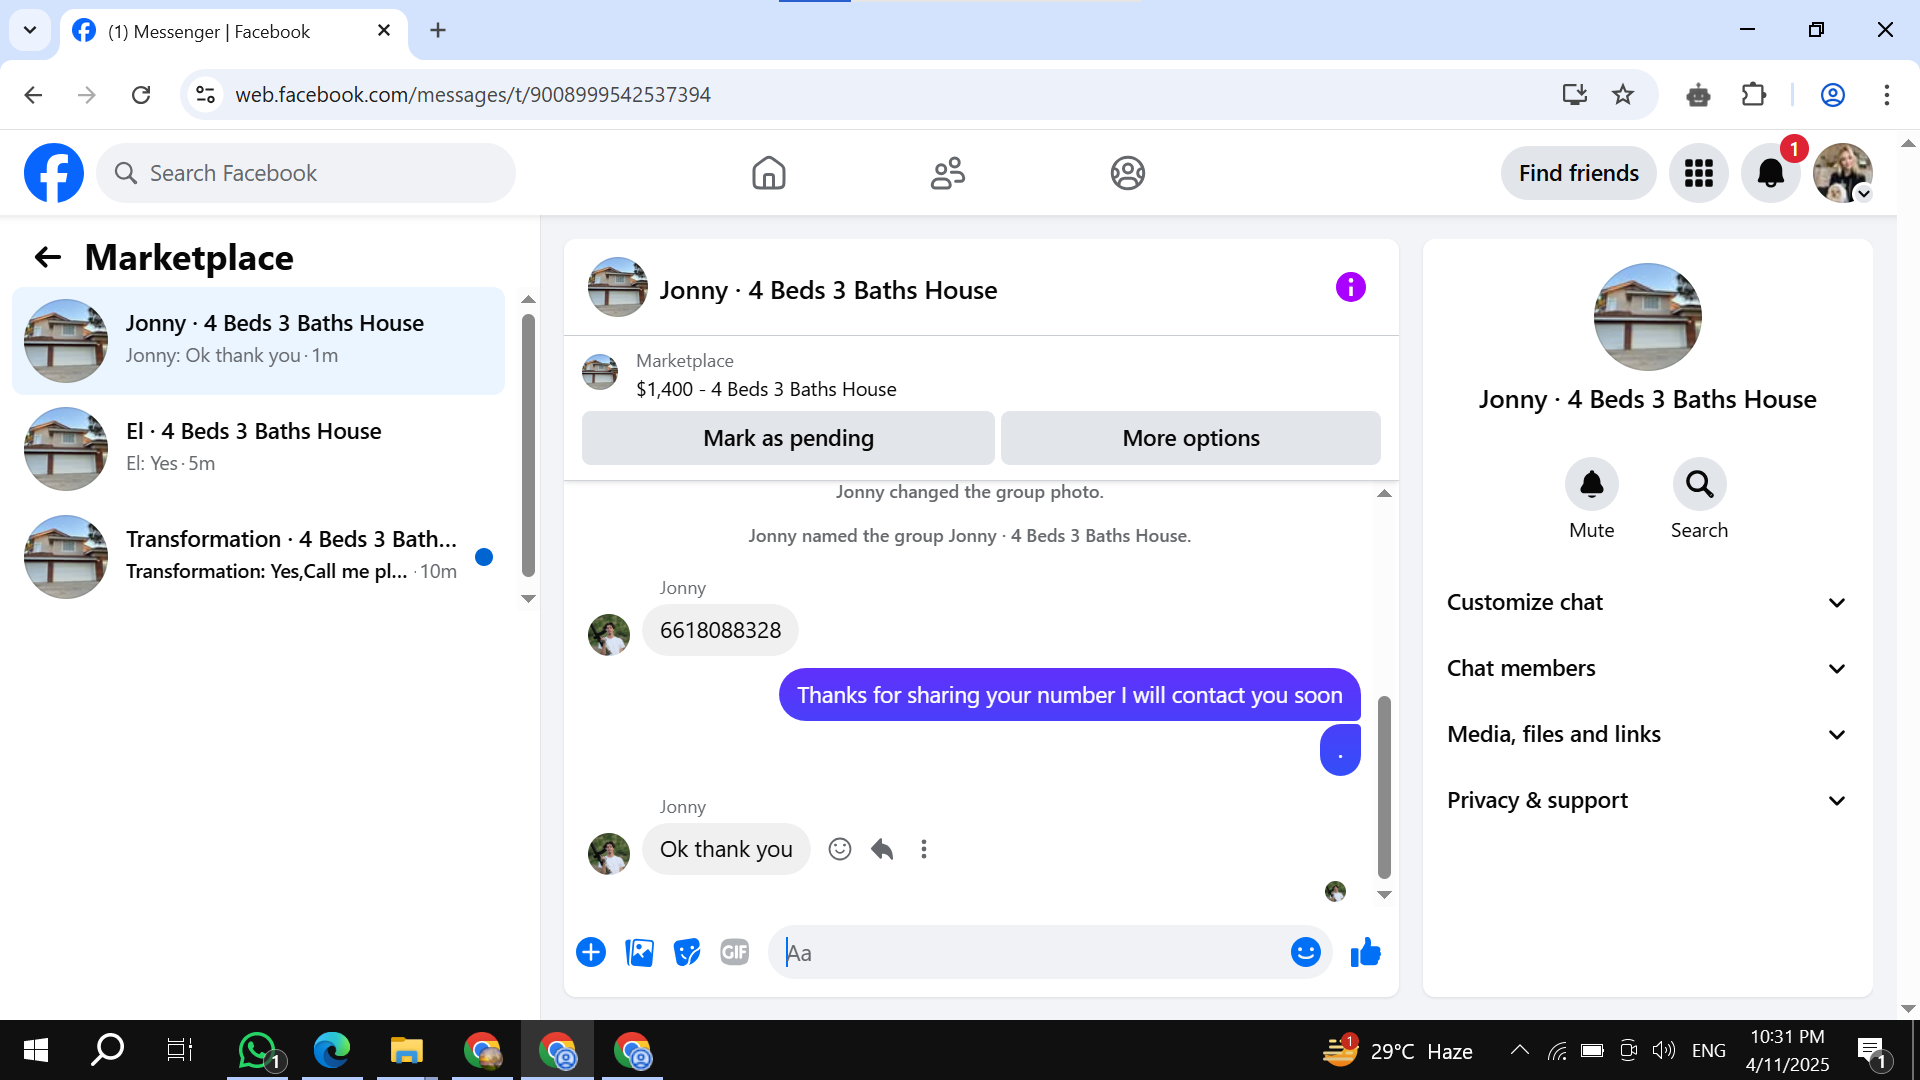Viewport: 1920px width, 1080px height.
Task: Choose a GIF from the GIF icon
Action: click(x=735, y=952)
